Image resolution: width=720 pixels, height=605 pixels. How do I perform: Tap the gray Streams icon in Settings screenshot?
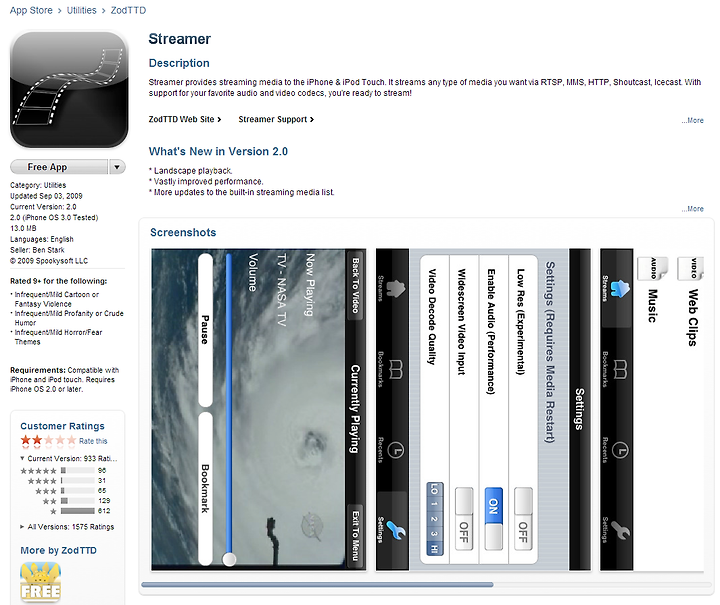[x=395, y=289]
